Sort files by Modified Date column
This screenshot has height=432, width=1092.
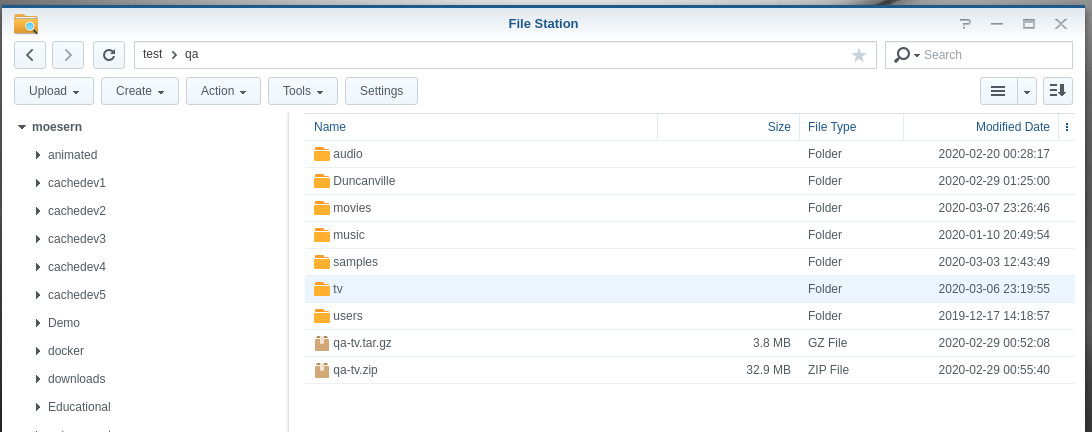point(1012,127)
